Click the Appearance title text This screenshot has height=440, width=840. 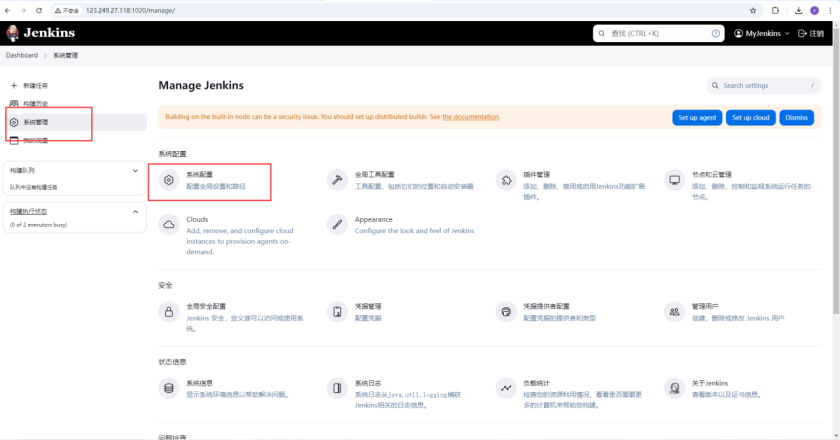tap(373, 219)
